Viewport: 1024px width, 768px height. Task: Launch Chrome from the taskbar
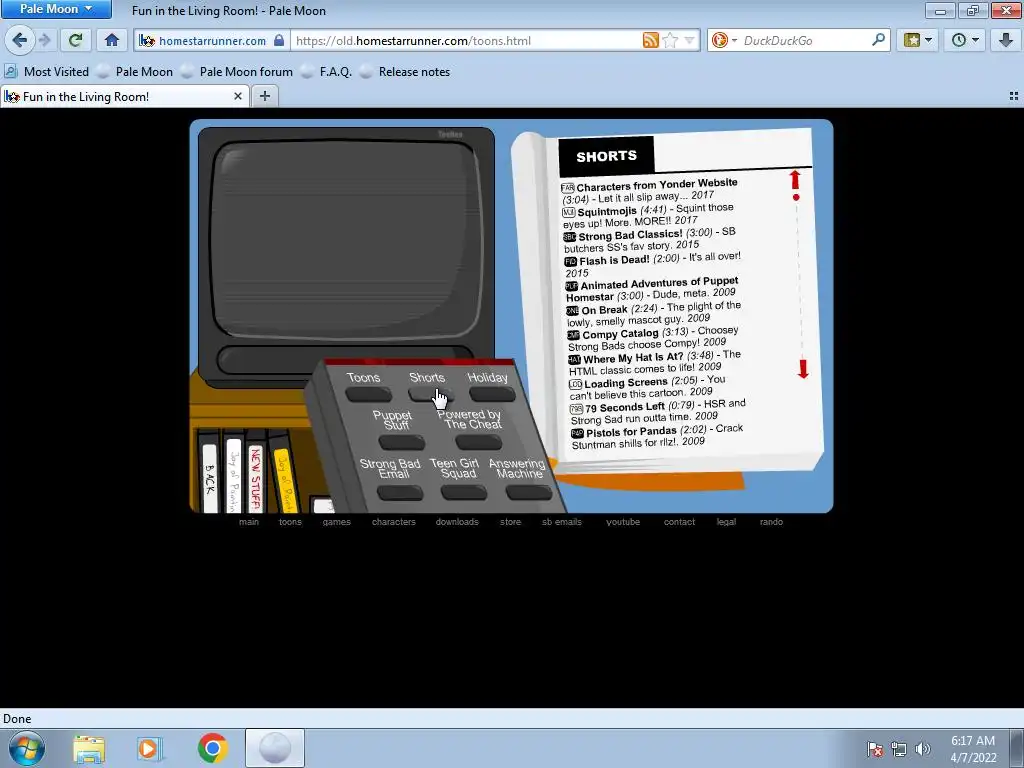click(x=213, y=748)
